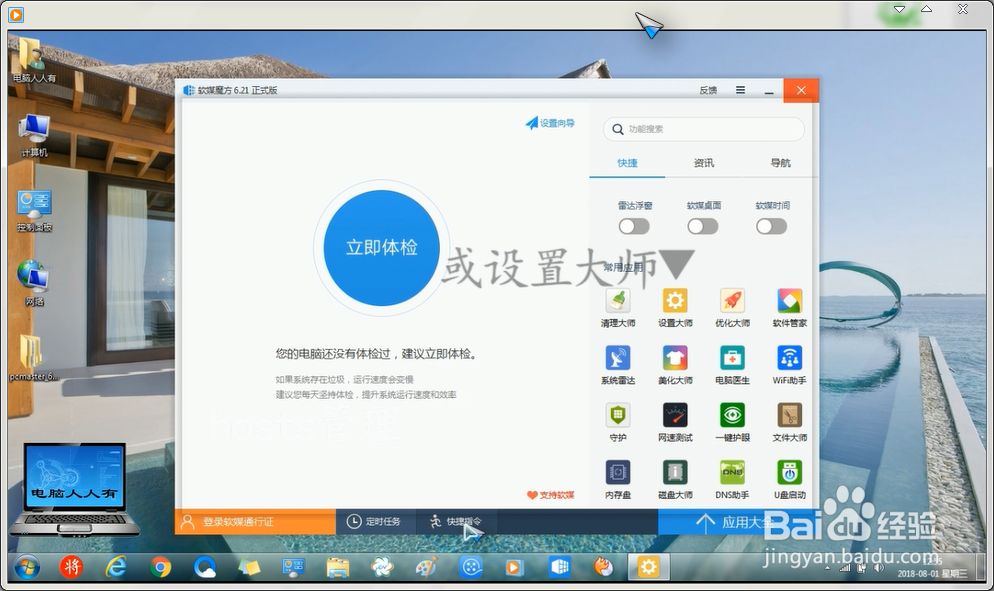Image resolution: width=994 pixels, height=591 pixels.
Task: Open the pcmaster folder on desktop
Action: [x=34, y=357]
